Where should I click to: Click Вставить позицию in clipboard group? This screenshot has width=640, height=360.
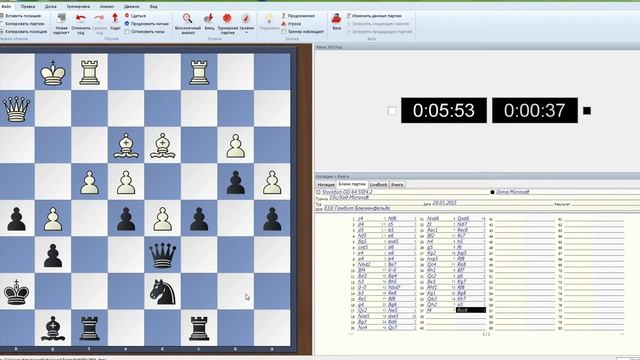pos(20,16)
